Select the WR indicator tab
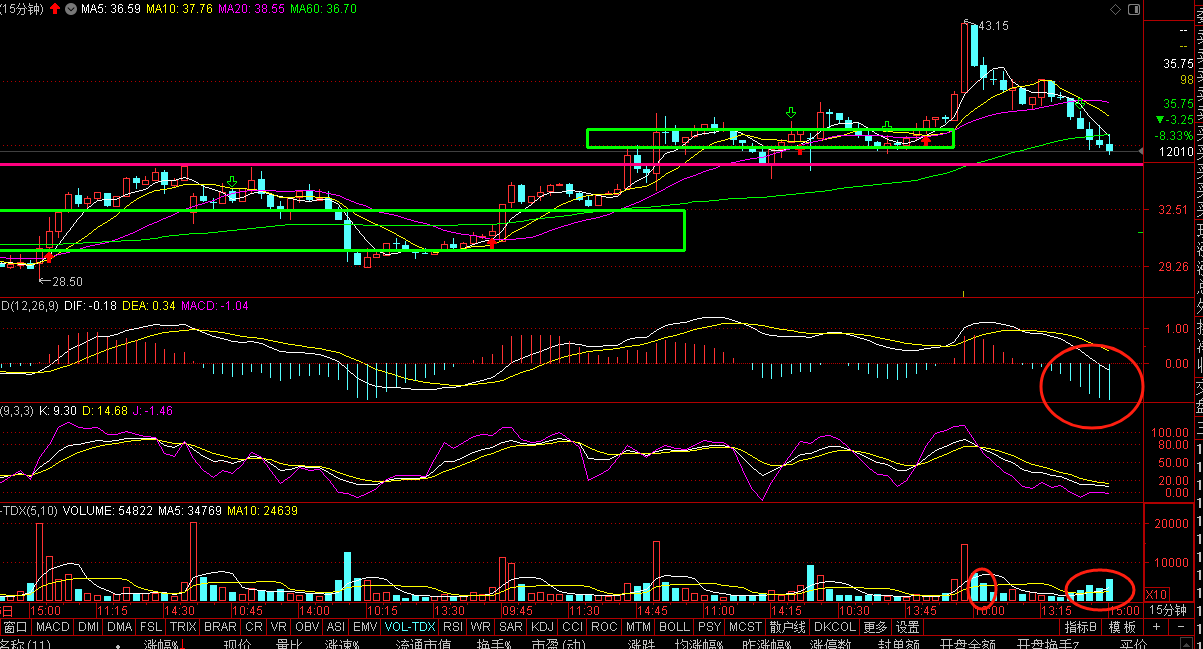Screen dimensions: 1203x649 482,627
